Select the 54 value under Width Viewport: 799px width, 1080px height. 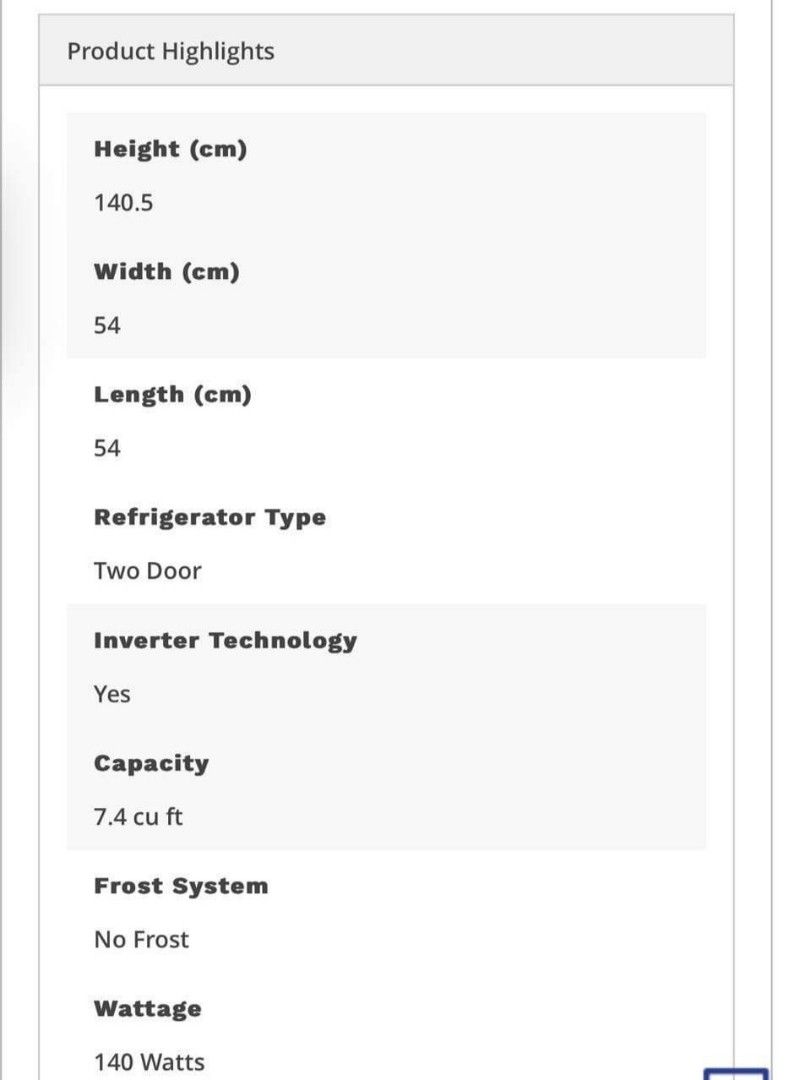(x=107, y=326)
